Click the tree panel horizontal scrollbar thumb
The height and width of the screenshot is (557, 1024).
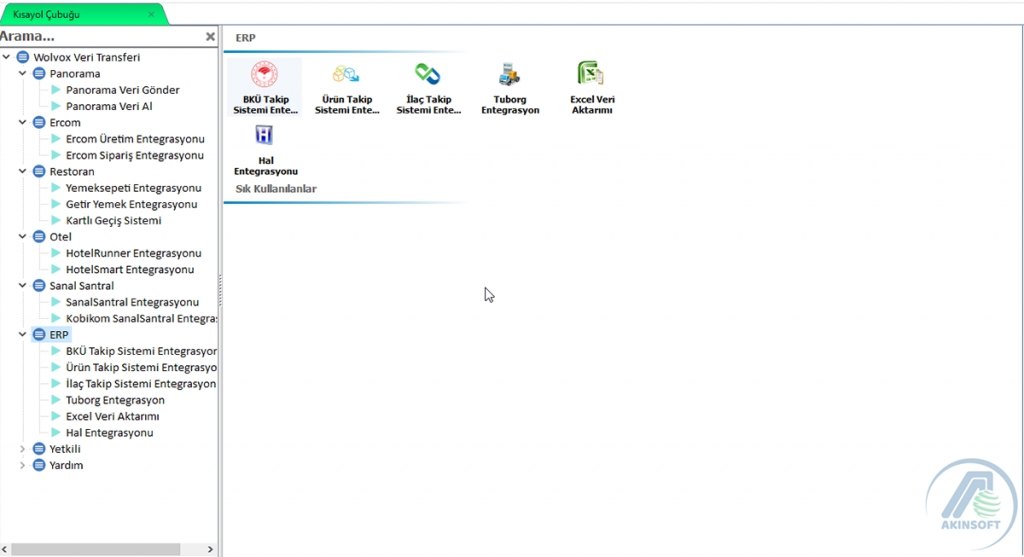(x=95, y=550)
